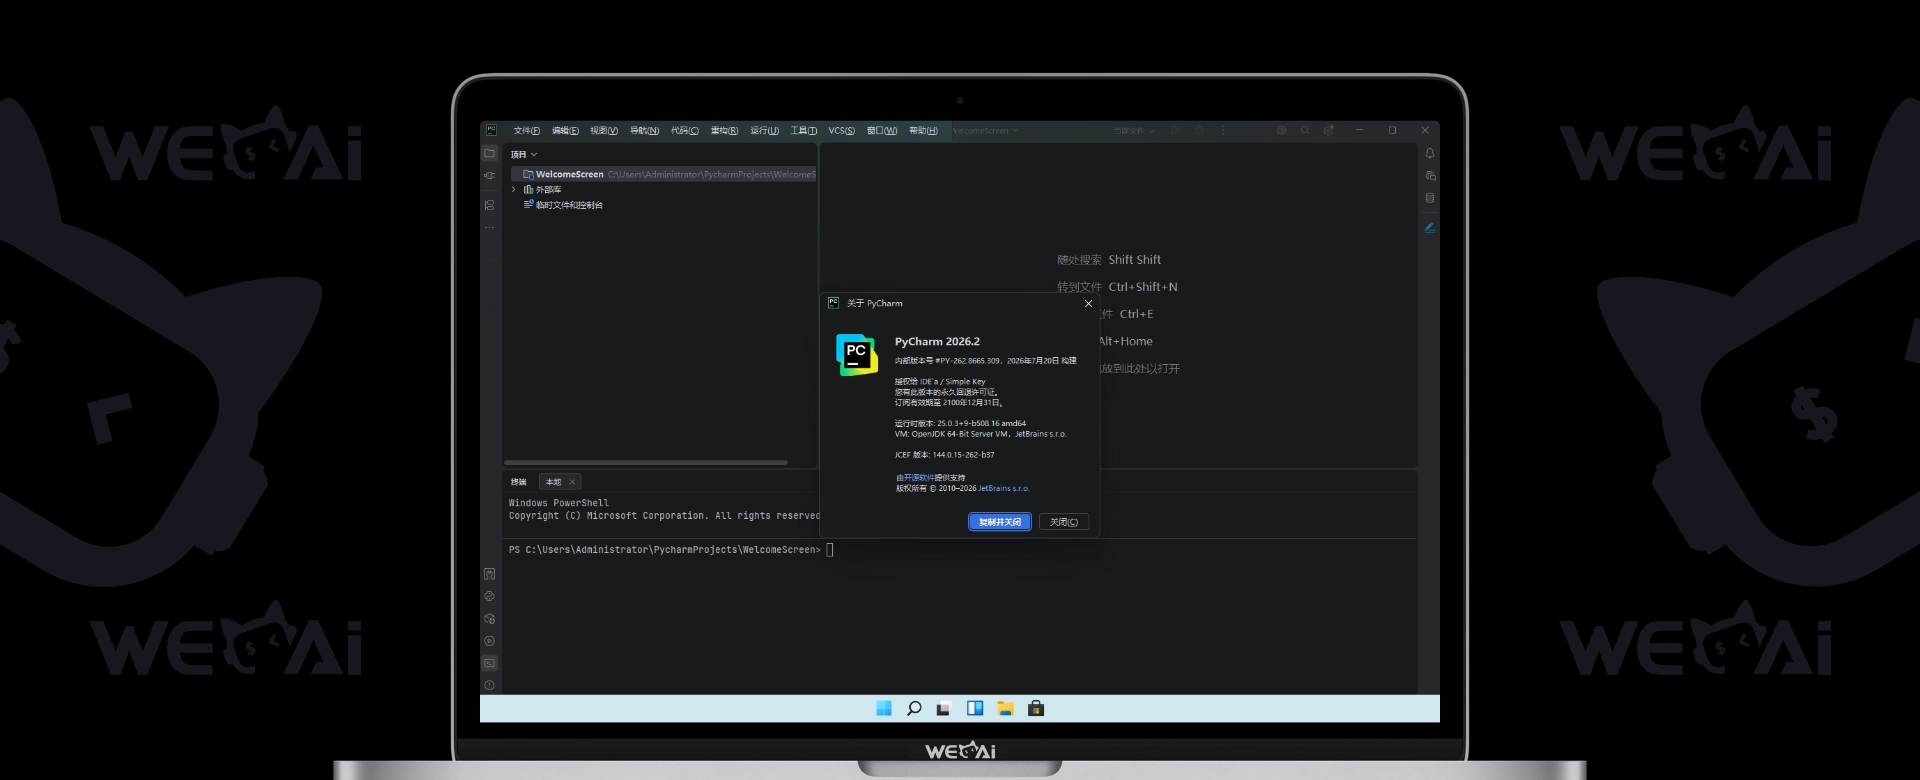
Task: Open the Windows Start button
Action: coord(884,708)
